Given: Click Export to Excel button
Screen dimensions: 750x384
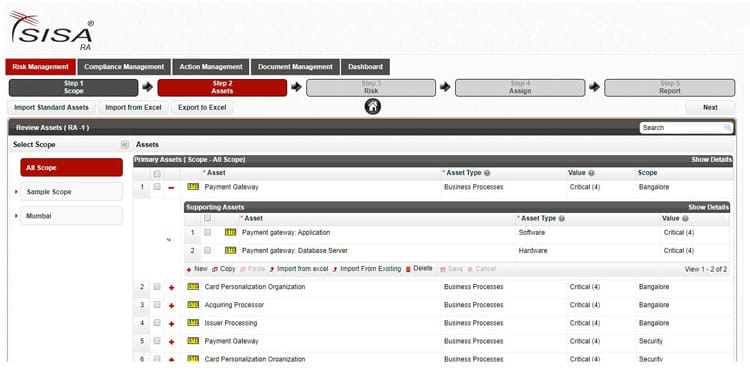Looking at the screenshot, I should (202, 108).
